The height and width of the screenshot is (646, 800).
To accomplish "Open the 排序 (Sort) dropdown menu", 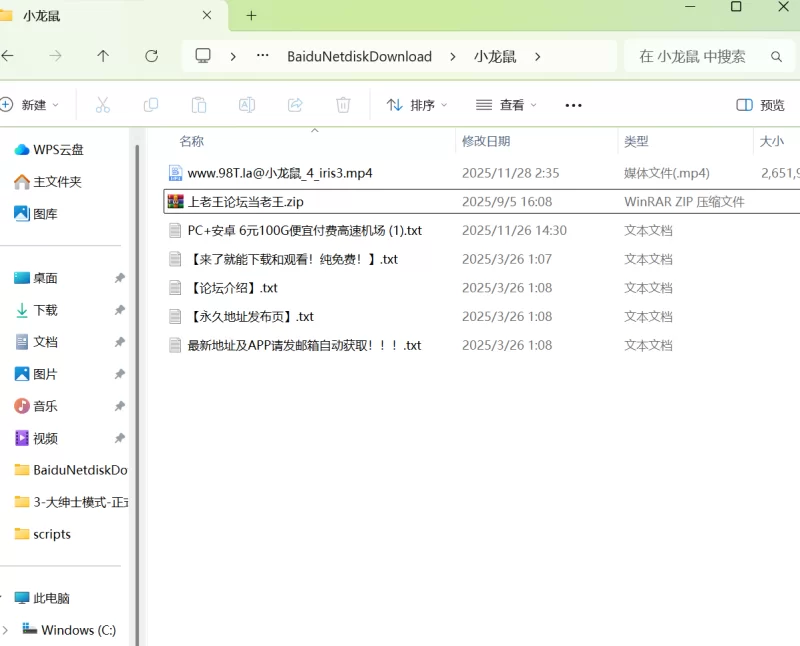I will point(417,105).
